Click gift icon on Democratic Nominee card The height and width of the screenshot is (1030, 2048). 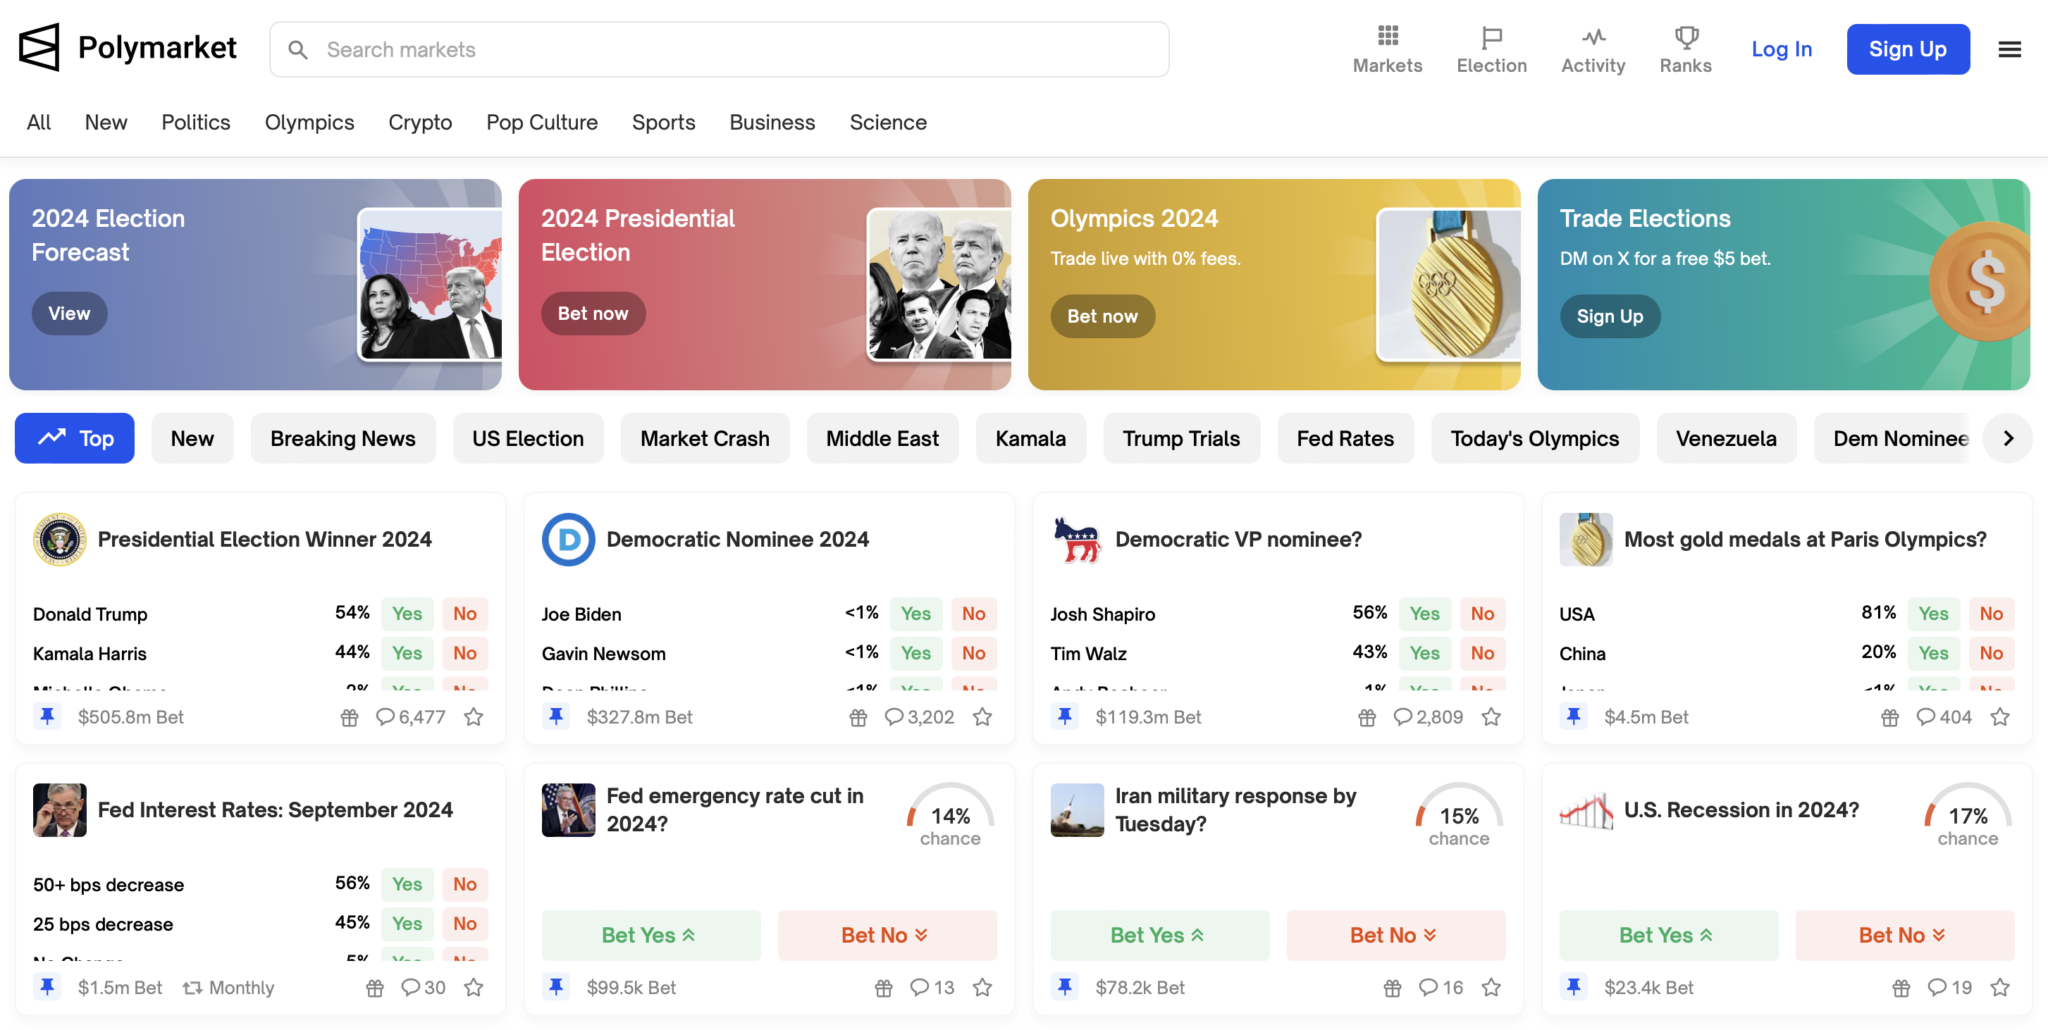coord(858,717)
